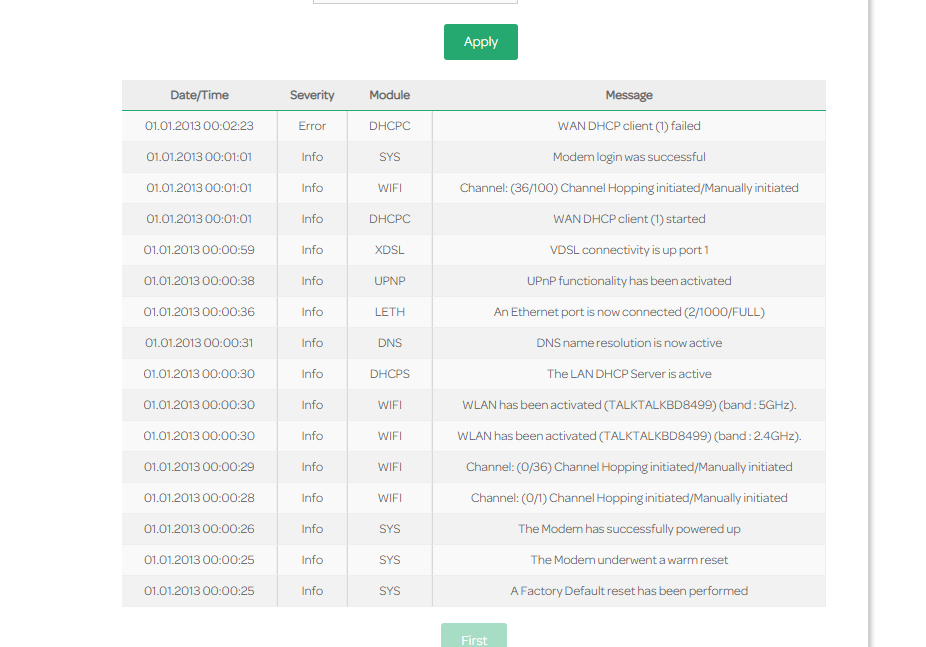
Task: Click the green Apply button
Action: pos(480,42)
